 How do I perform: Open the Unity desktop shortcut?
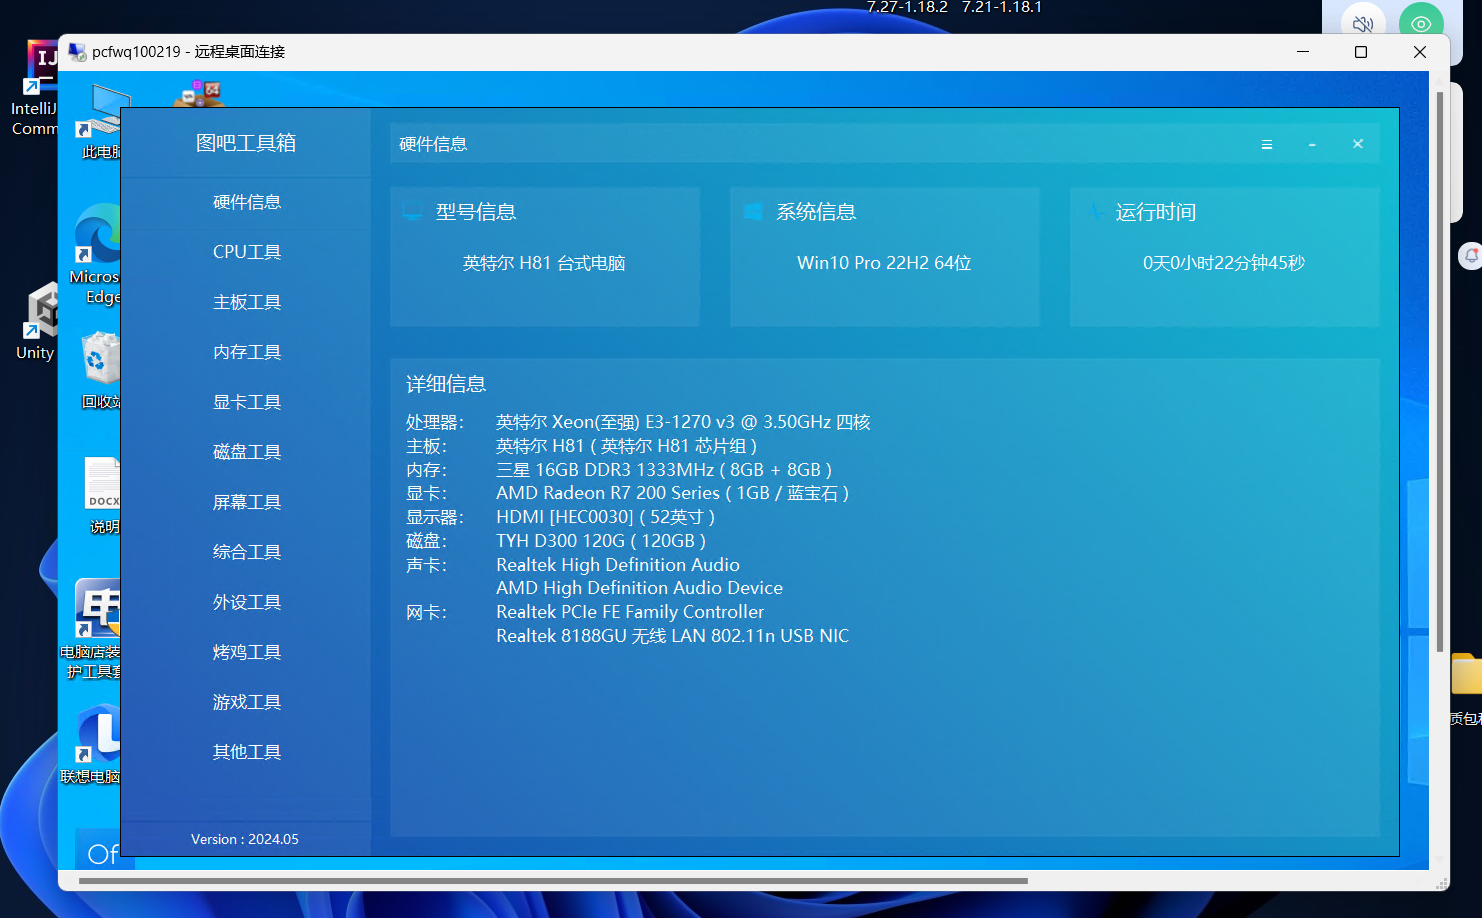[x=36, y=323]
